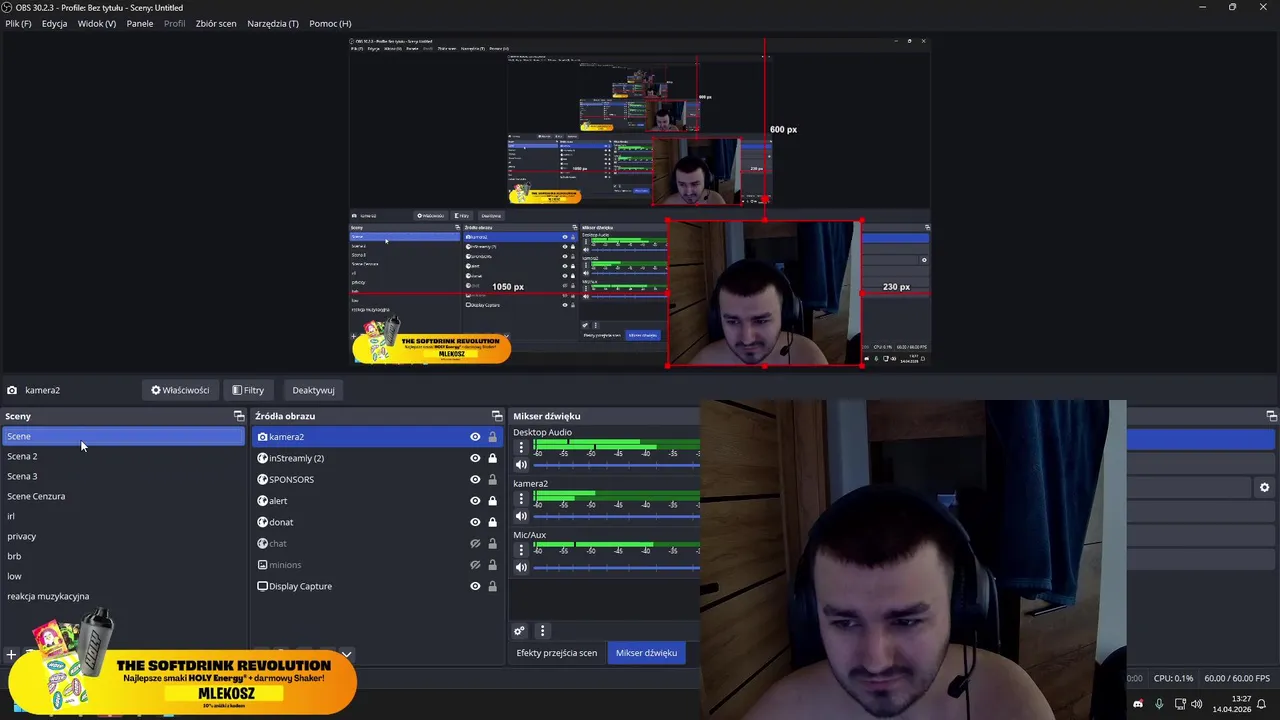Screen dimensions: 1280x720
Task: Select the Scena 2 scene
Action: 123,456
